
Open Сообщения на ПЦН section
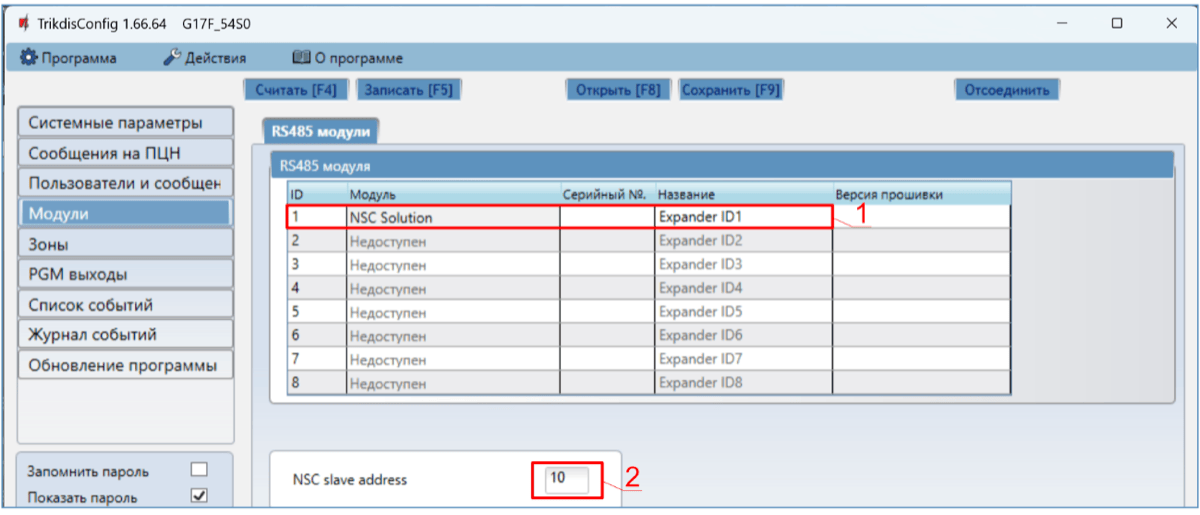125,153
